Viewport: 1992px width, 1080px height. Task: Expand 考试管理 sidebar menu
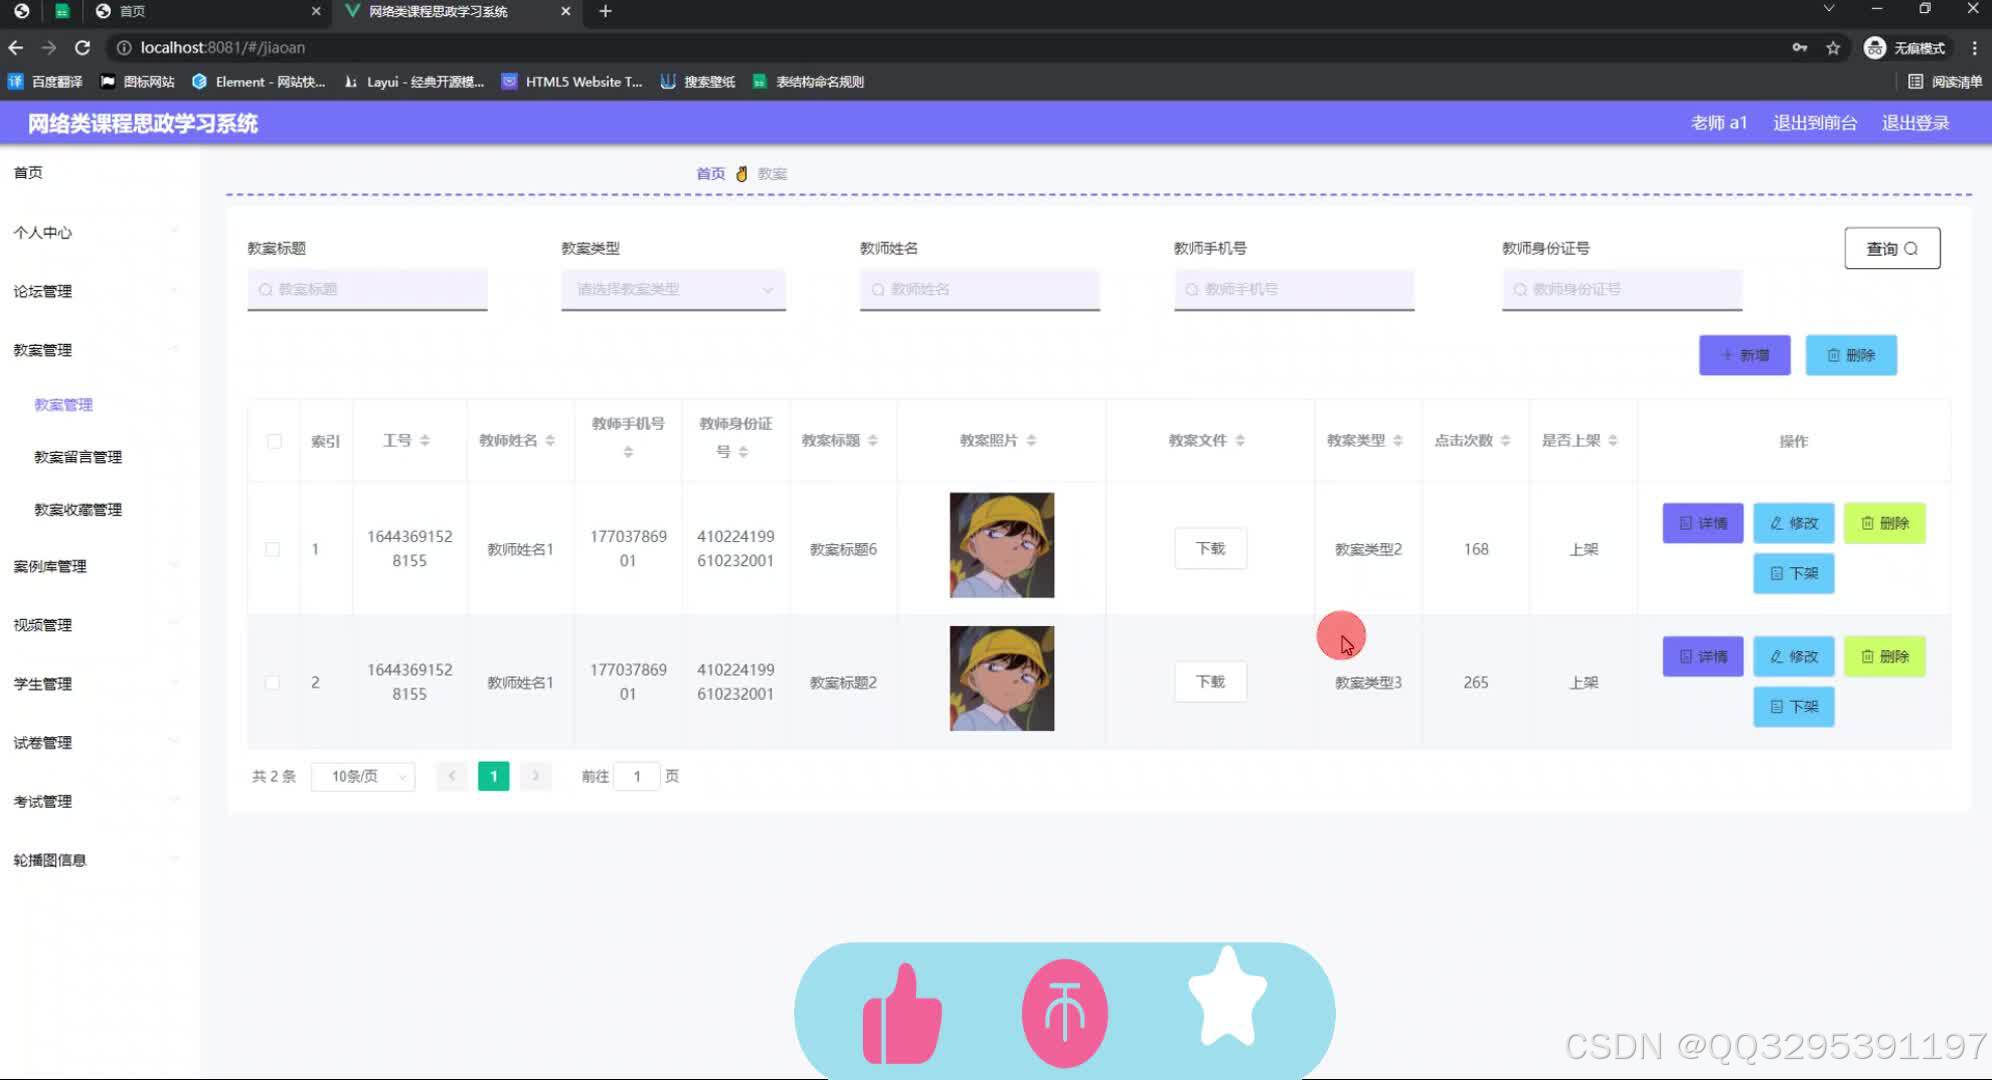[98, 802]
